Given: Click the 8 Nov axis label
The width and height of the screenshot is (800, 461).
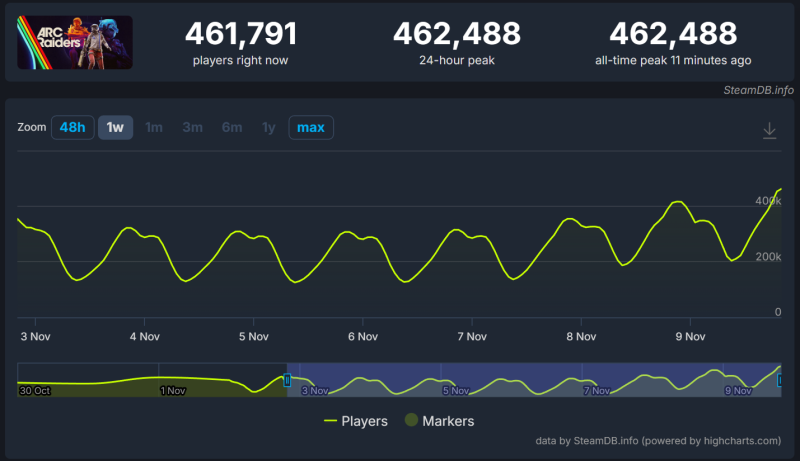Looking at the screenshot, I should click(x=581, y=337).
